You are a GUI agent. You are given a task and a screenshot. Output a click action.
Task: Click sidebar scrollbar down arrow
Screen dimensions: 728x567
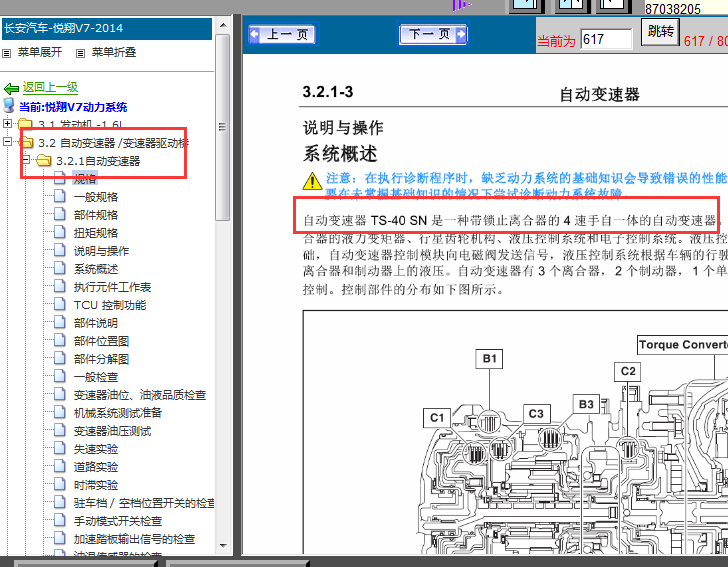[223, 547]
